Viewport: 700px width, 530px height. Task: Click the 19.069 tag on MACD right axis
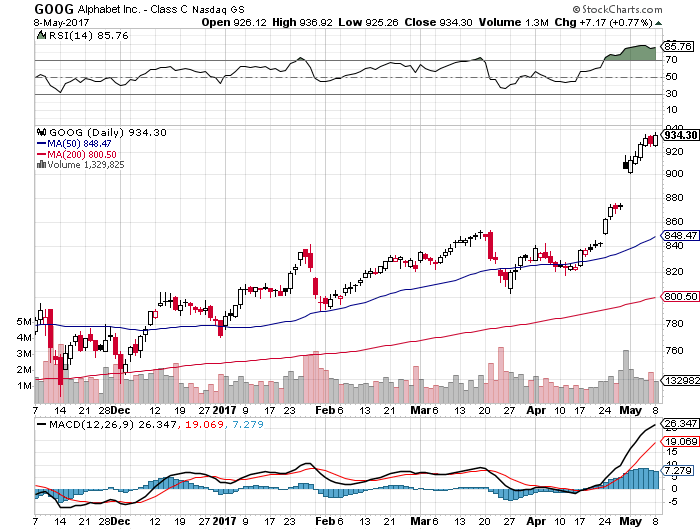[x=680, y=442]
